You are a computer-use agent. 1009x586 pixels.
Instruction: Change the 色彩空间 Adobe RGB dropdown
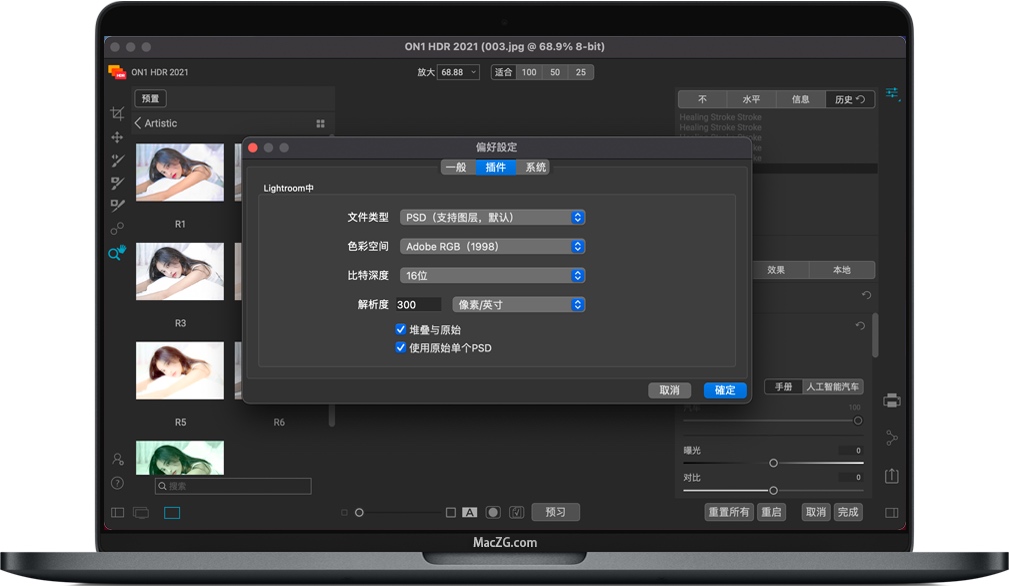click(x=492, y=246)
